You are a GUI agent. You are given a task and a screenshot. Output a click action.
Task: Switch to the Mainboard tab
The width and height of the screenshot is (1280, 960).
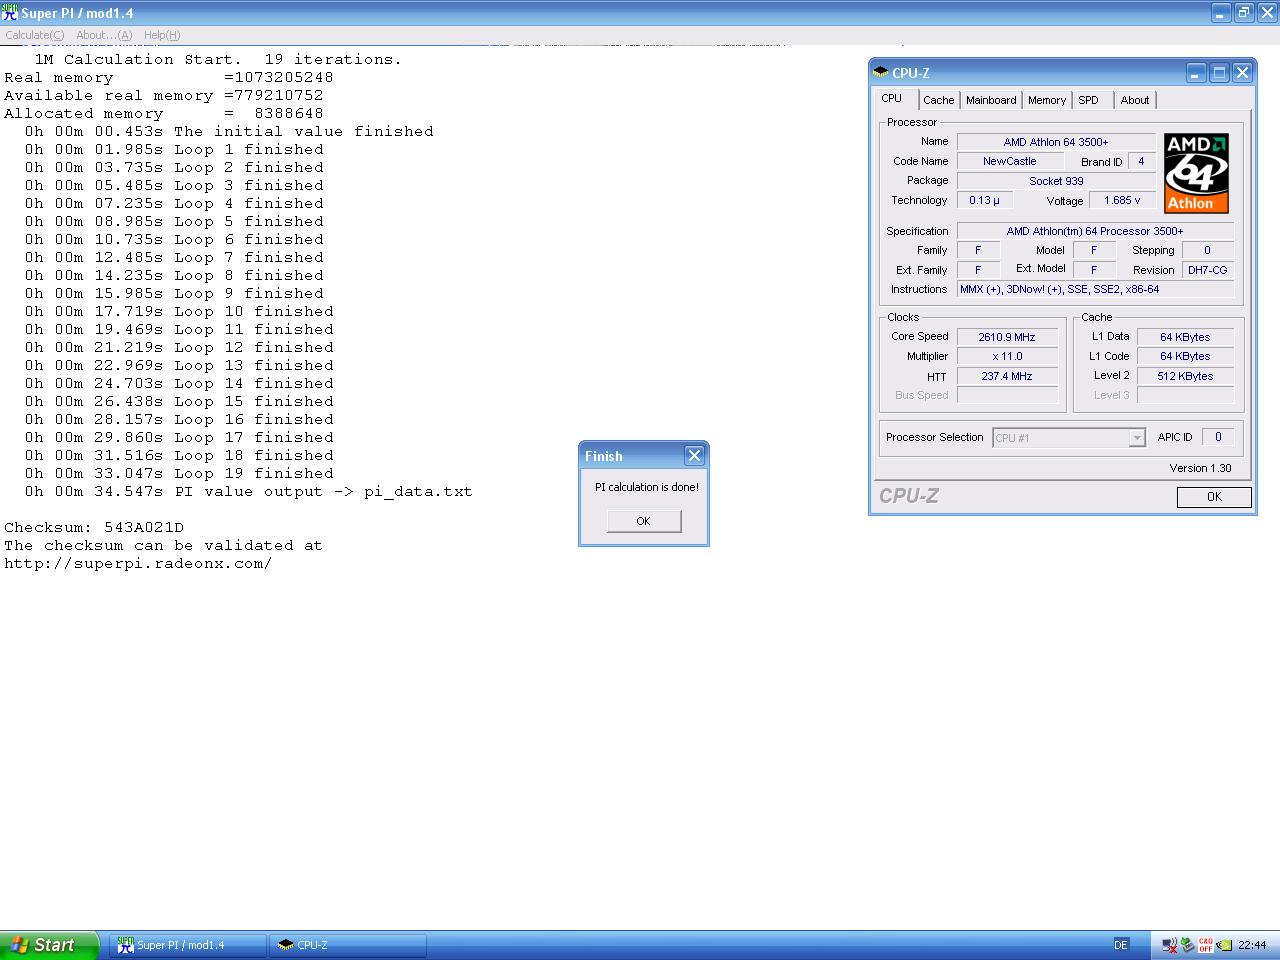coord(991,100)
